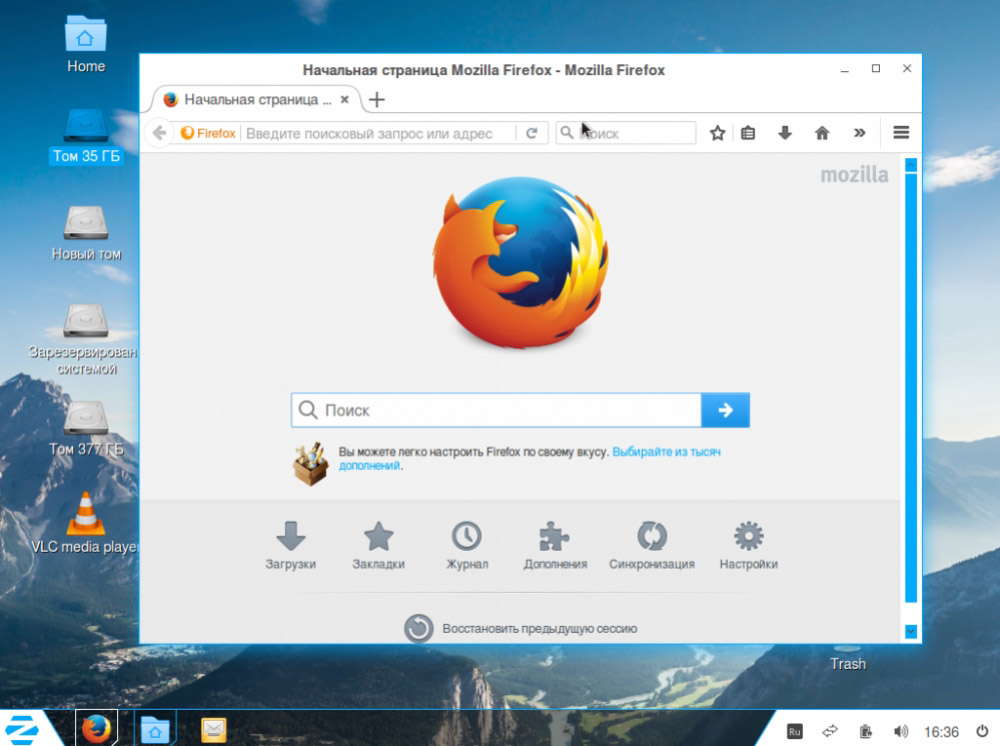
Task: Expand the toolbar overflow chevron
Action: click(860, 133)
